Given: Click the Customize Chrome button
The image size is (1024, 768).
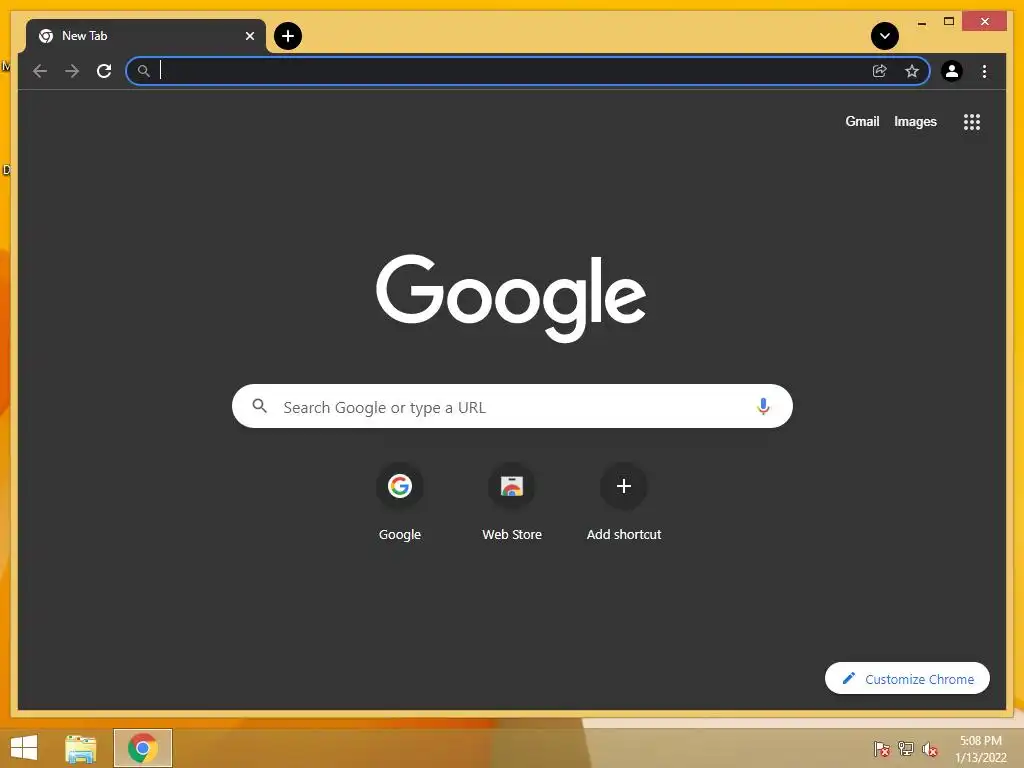Looking at the screenshot, I should click(x=907, y=679).
